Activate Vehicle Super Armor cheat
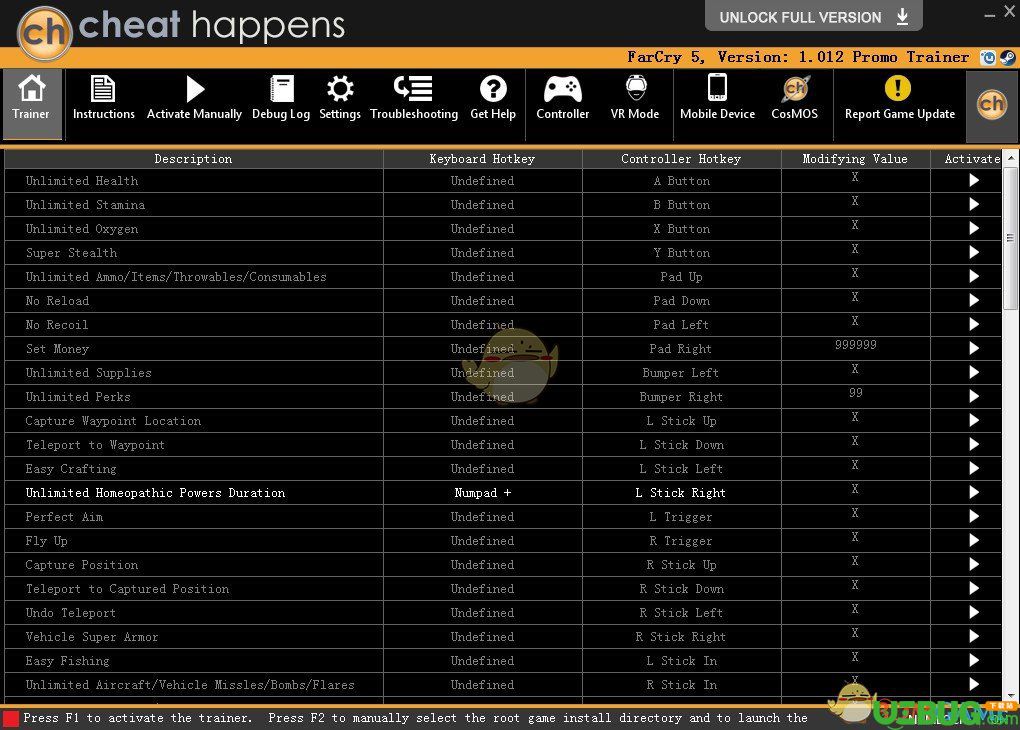The width and height of the screenshot is (1020, 730). tap(973, 638)
